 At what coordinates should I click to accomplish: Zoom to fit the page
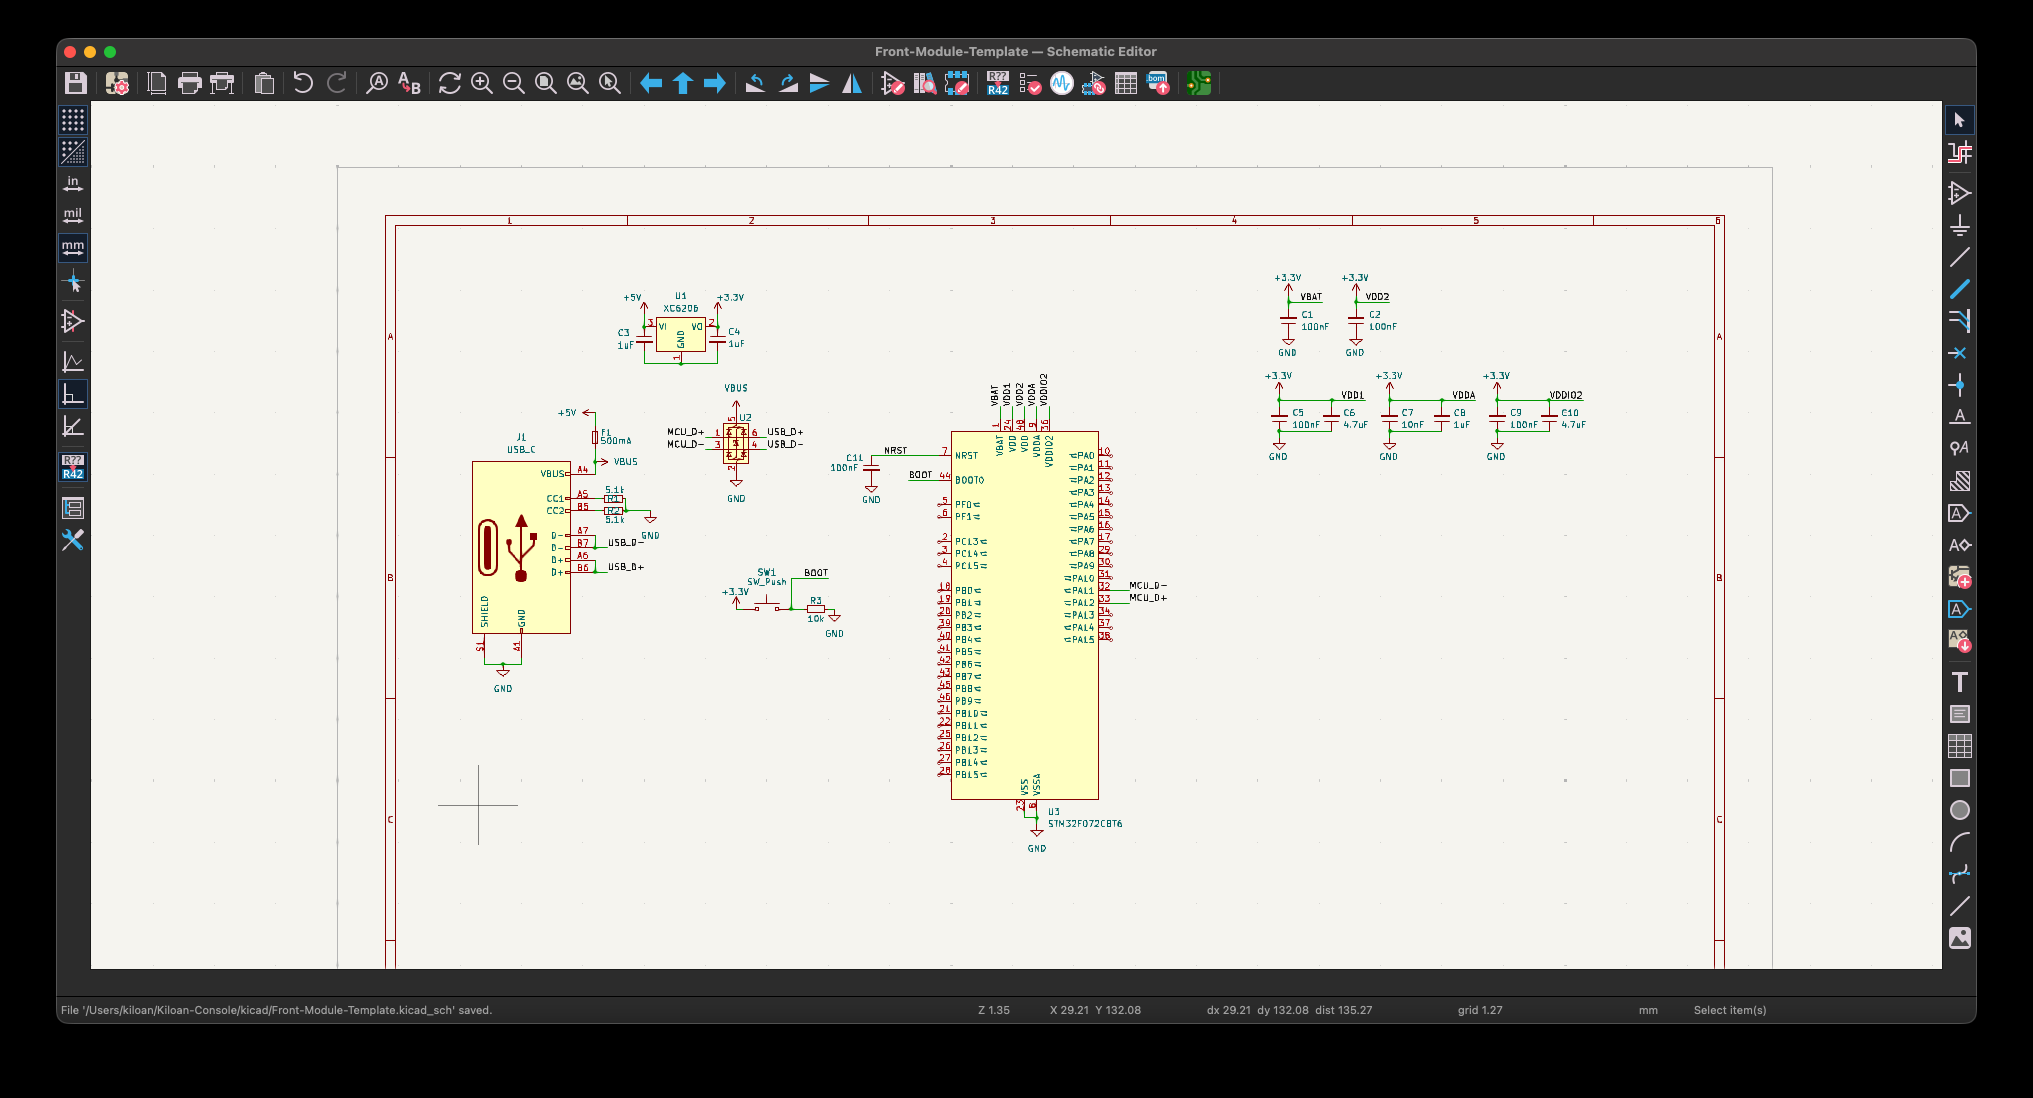[545, 84]
